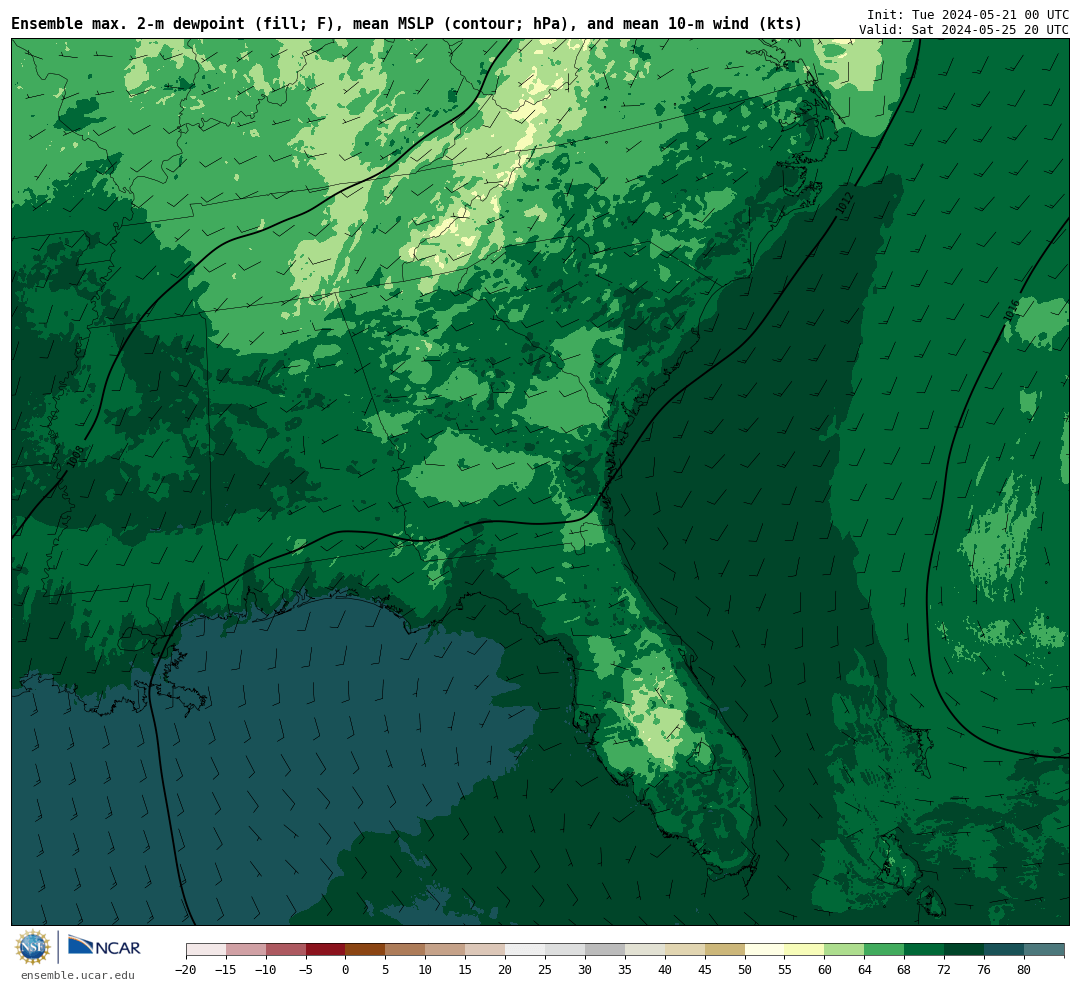This screenshot has height=988, width=1080.
Task: Click the -5 colorbar tick label
Action: (305, 969)
